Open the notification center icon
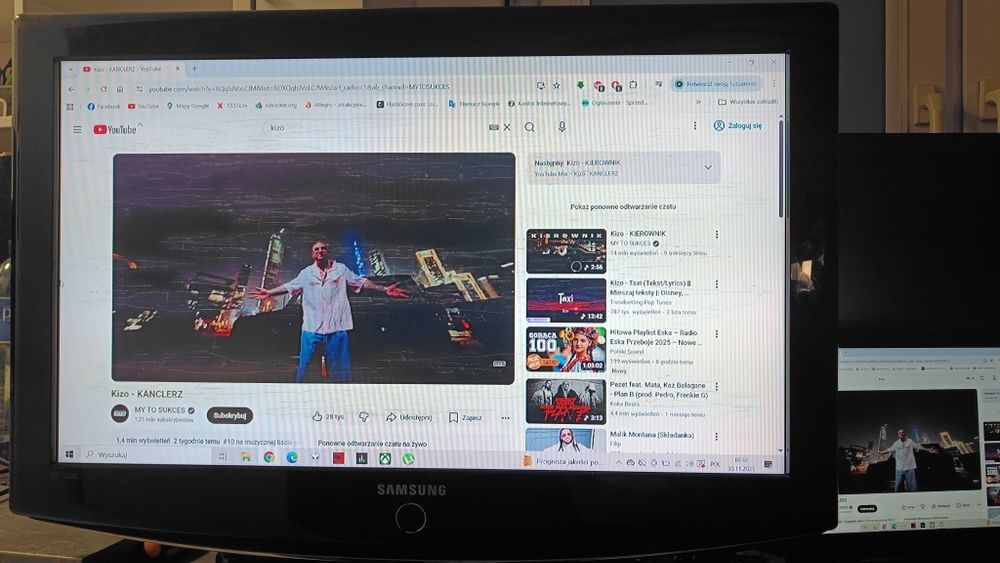Screen dimensions: 1000x563 tap(768, 464)
